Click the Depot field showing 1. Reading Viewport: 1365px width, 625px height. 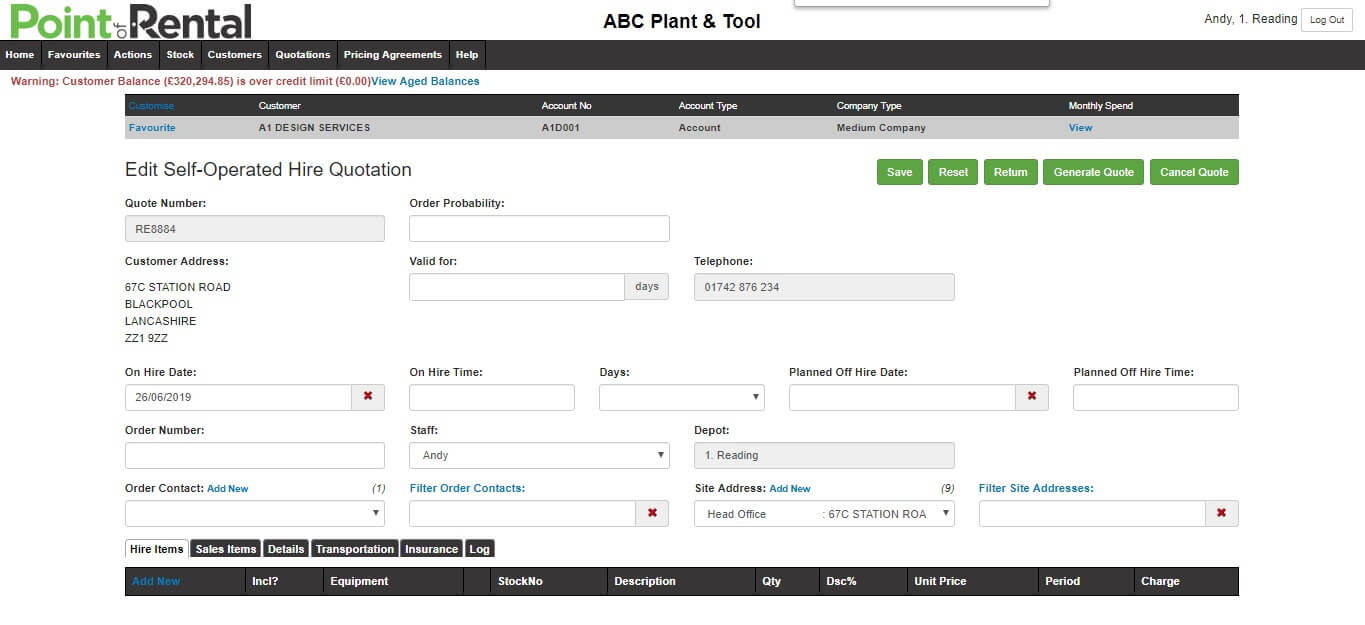click(x=825, y=455)
